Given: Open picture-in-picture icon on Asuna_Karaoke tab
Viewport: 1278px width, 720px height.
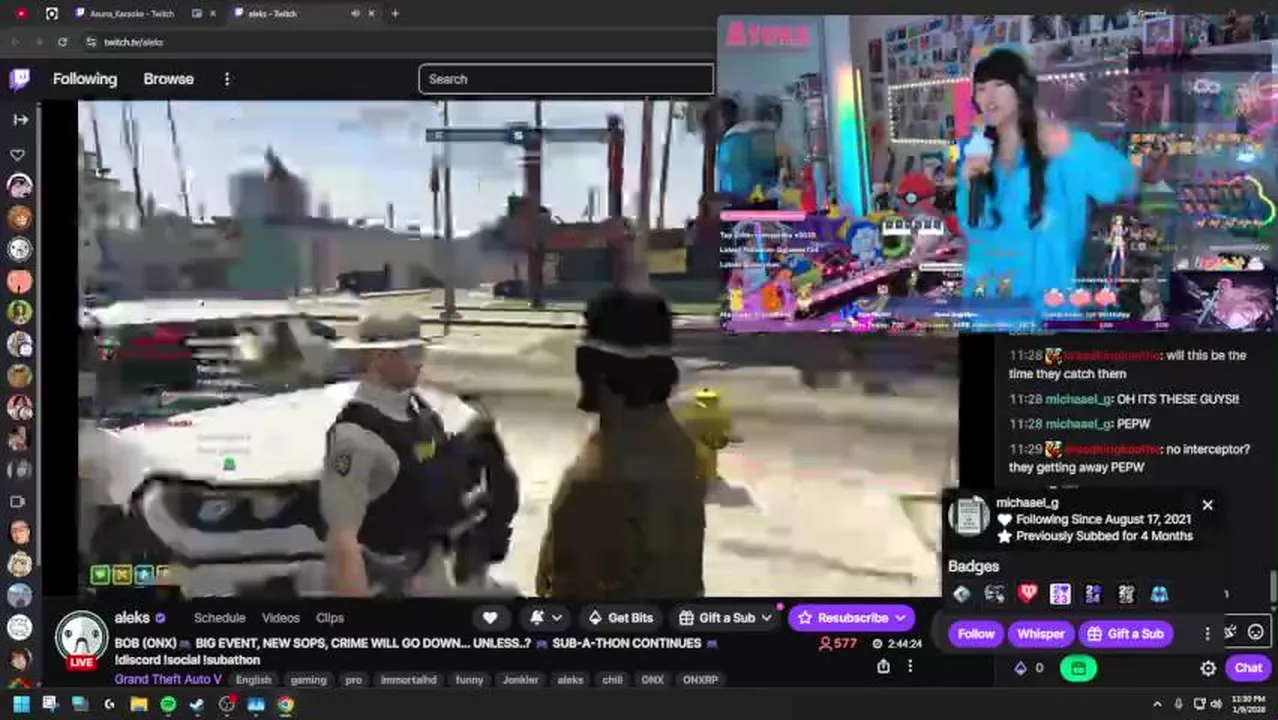Looking at the screenshot, I should tap(197, 14).
